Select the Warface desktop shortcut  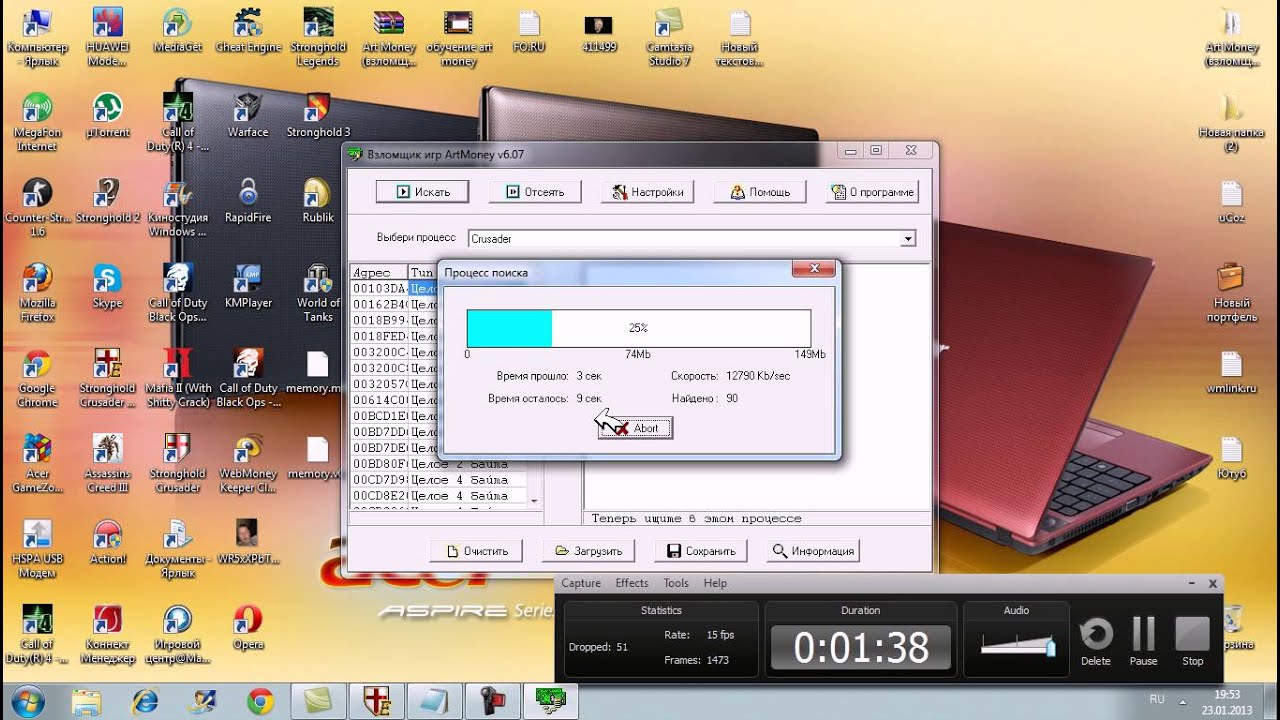[248, 116]
